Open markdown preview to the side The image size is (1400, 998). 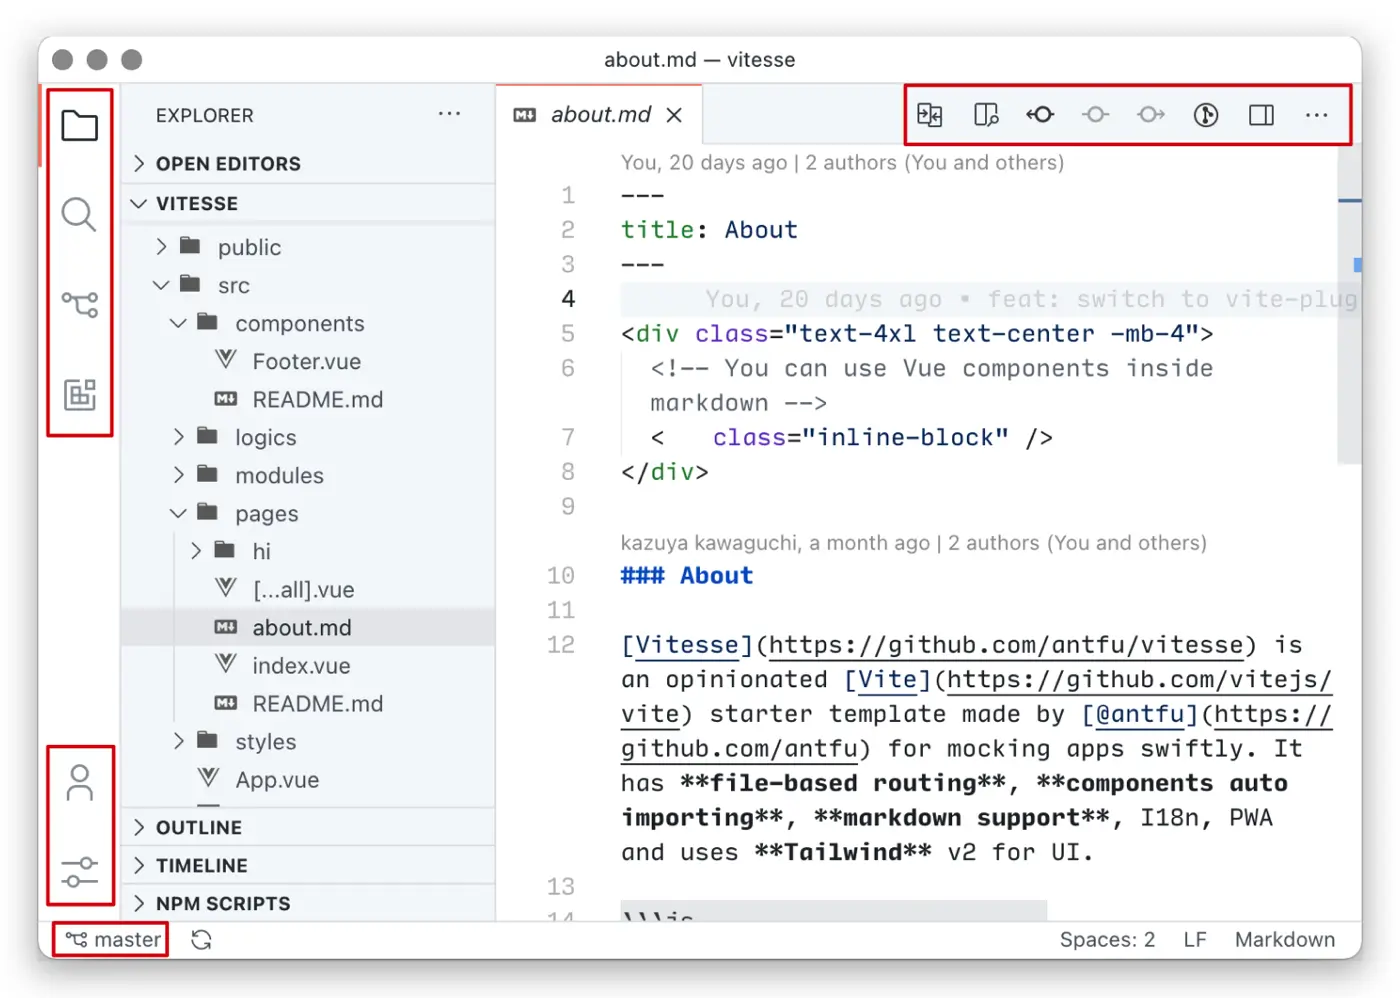coord(986,115)
